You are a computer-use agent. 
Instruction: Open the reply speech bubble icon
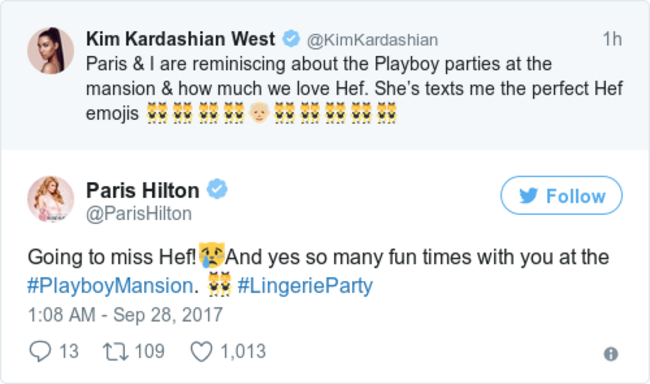coord(40,351)
